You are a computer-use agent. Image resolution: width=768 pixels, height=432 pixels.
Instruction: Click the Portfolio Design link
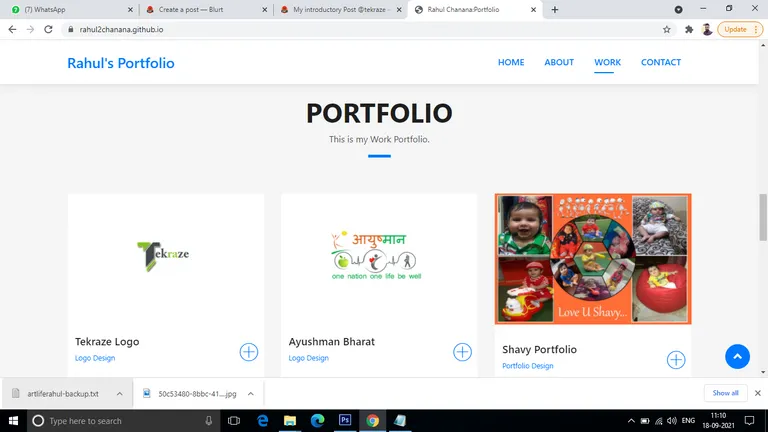pyautogui.click(x=528, y=366)
